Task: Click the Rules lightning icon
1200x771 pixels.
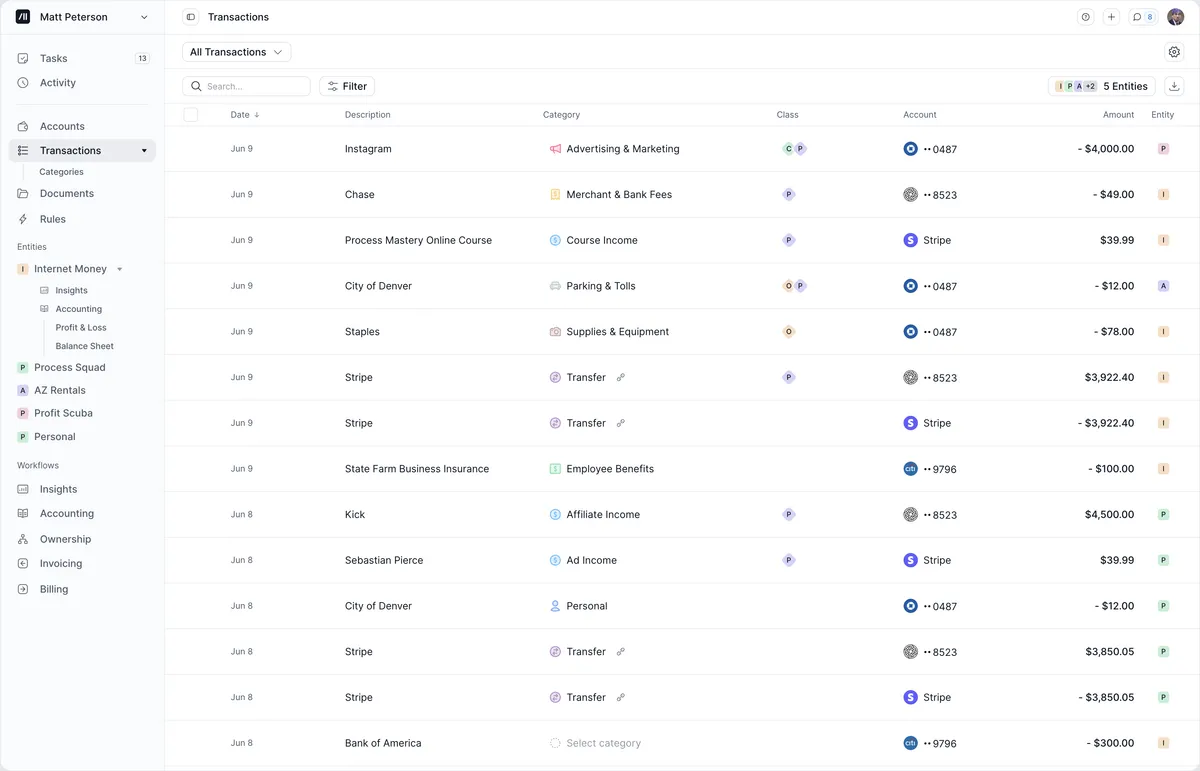Action: 23,219
